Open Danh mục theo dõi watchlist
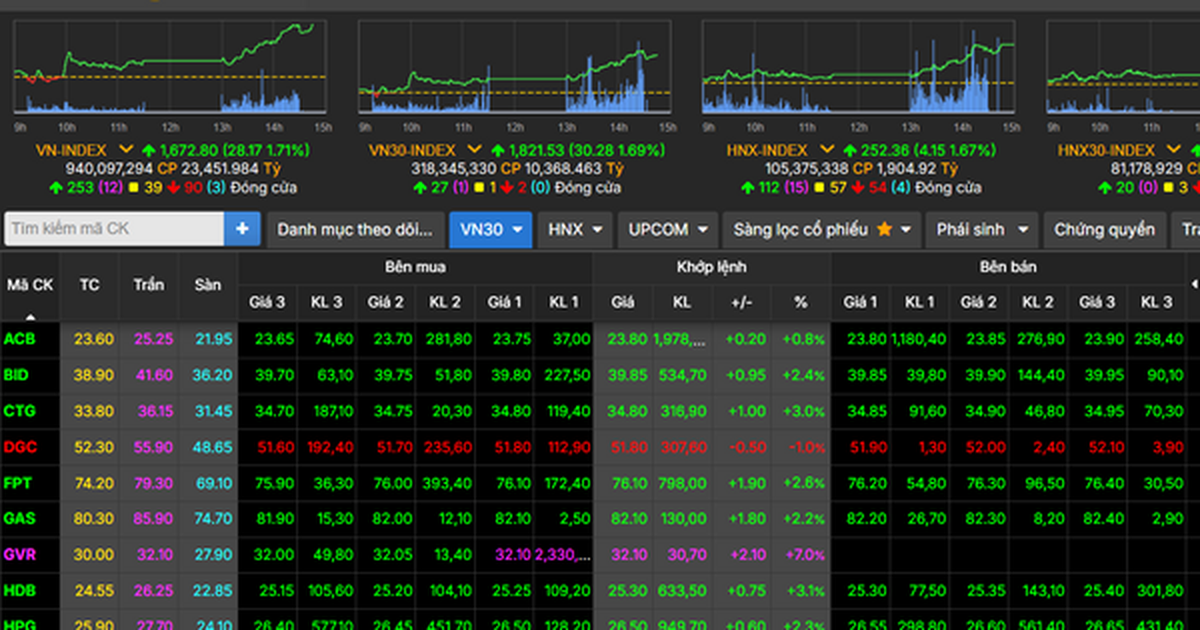The height and width of the screenshot is (630, 1200). [354, 229]
